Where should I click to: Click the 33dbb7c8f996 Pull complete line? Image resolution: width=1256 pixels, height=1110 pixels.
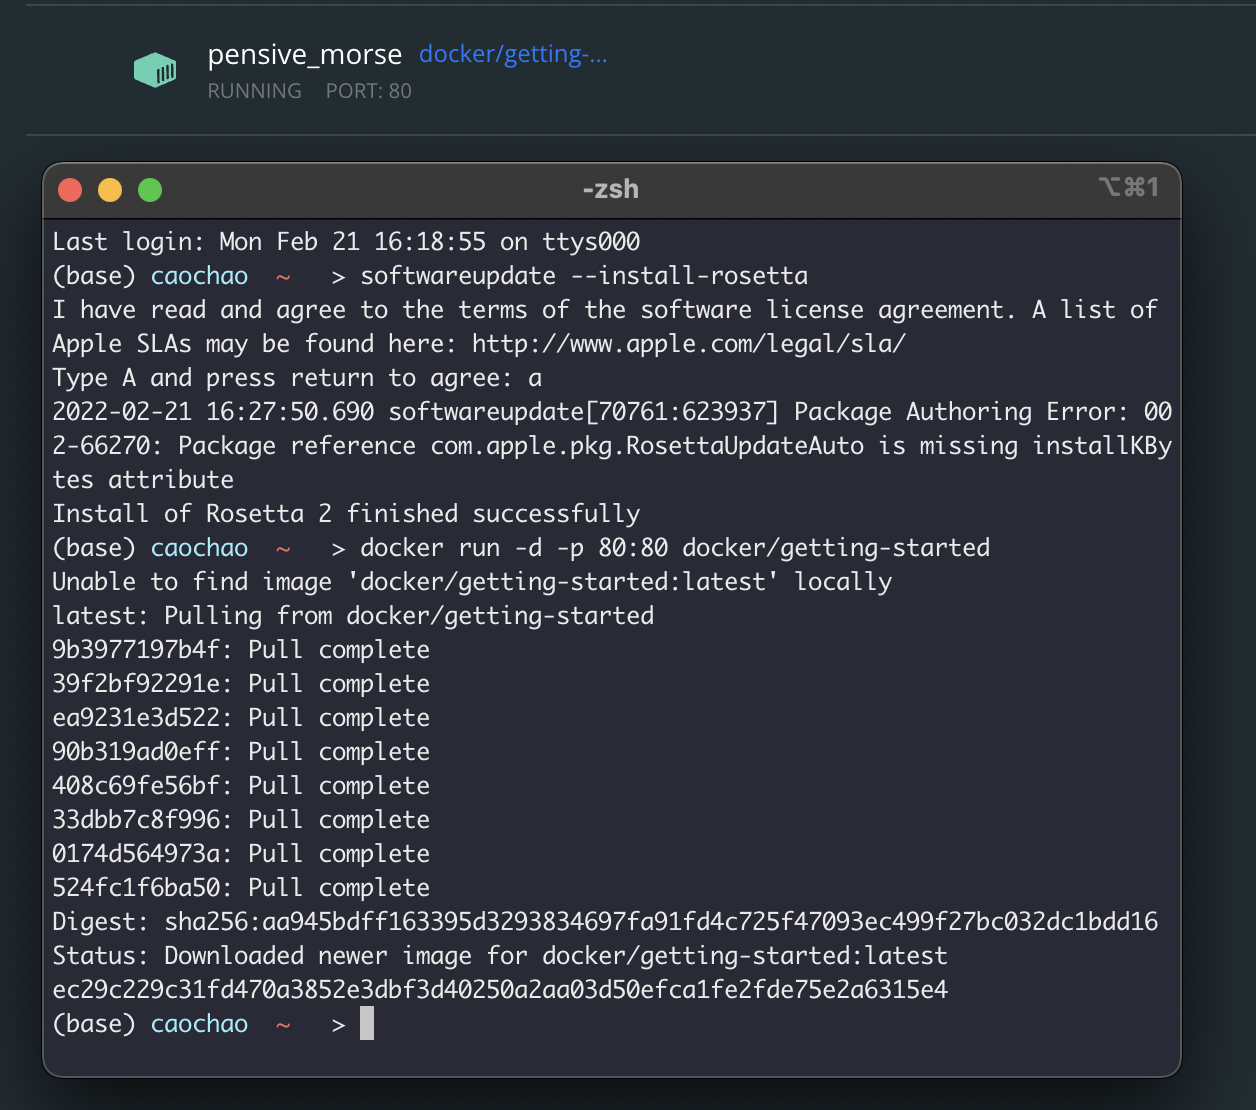241,820
